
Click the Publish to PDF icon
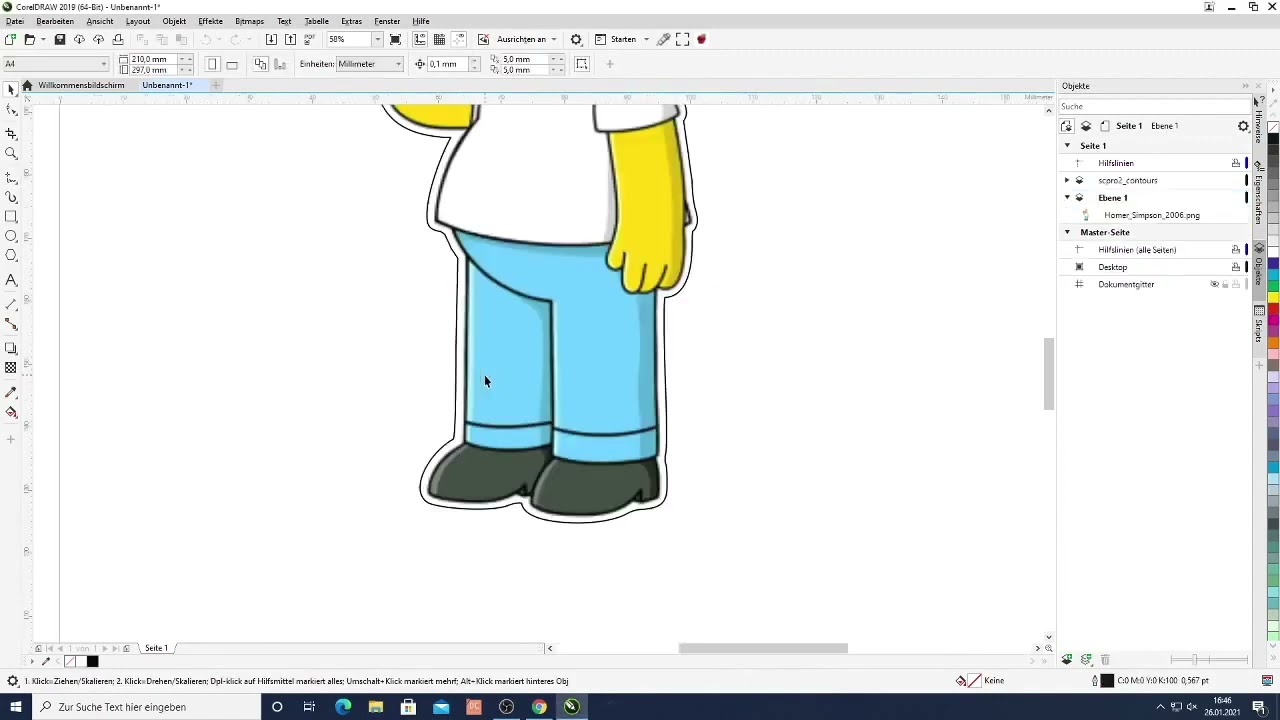[x=309, y=39]
